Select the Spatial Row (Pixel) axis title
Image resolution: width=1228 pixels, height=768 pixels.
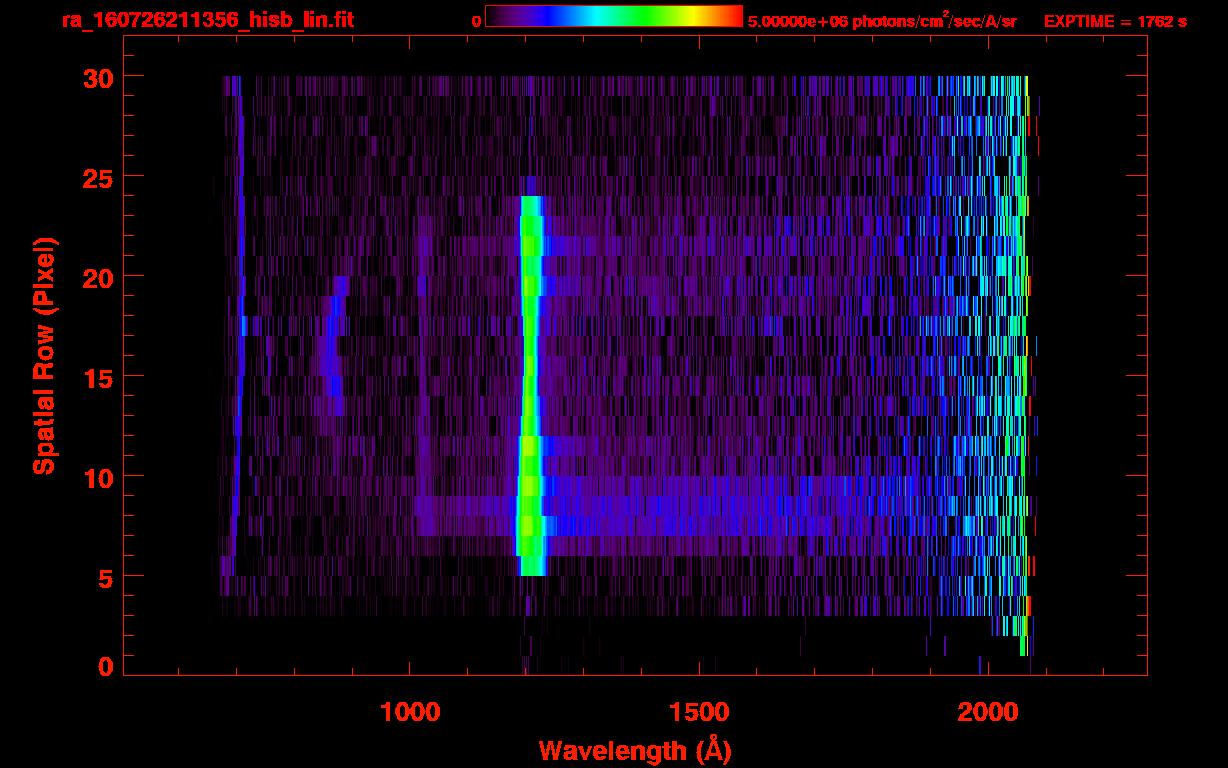[x=44, y=356]
